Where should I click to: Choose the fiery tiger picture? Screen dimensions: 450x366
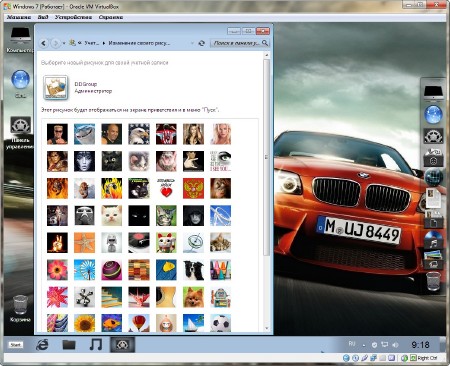pos(57,188)
